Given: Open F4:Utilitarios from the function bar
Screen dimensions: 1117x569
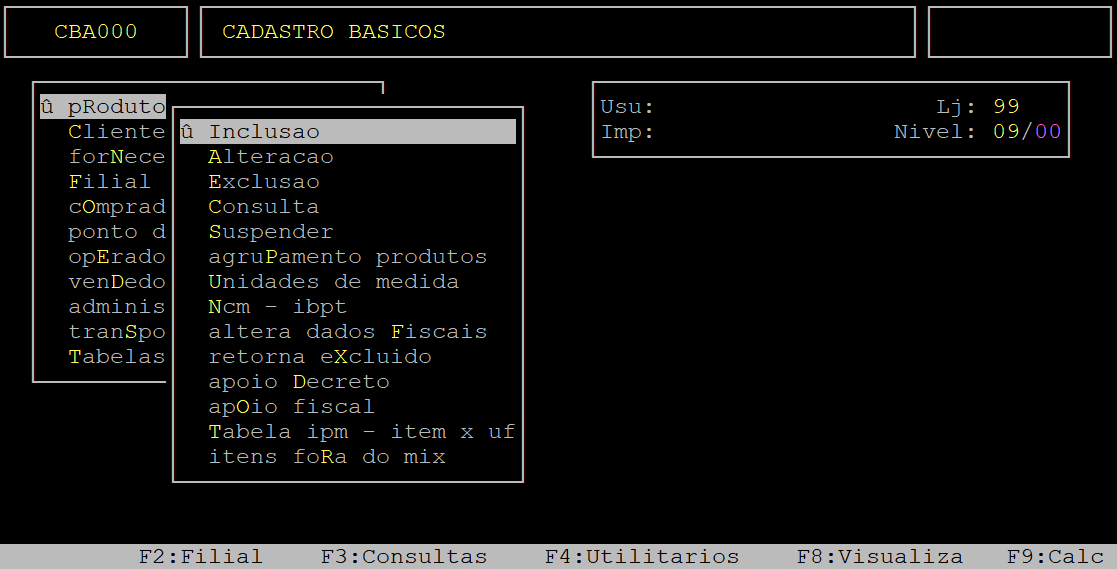Looking at the screenshot, I should 642,556.
